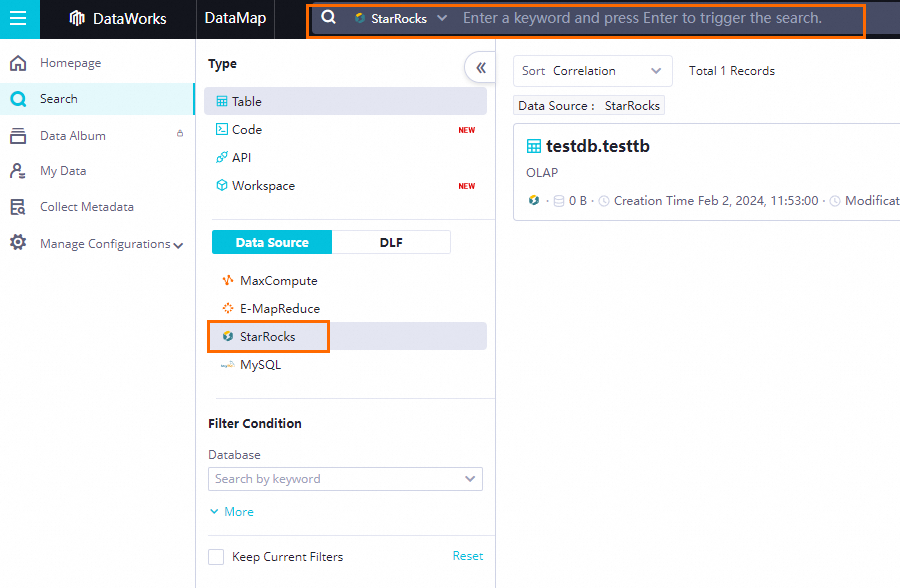This screenshot has width=900, height=588.
Task: Click the Data Source: StarRocks filter tag
Action: click(x=589, y=106)
